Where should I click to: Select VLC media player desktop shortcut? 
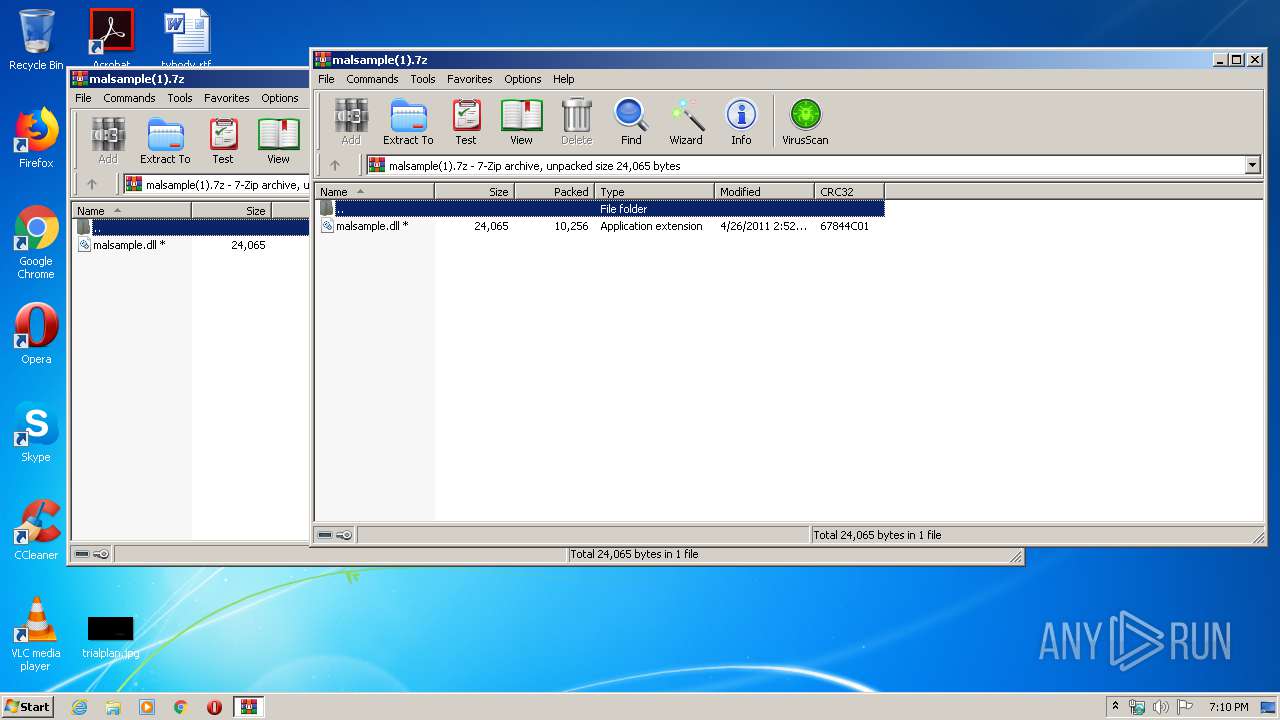(36, 634)
